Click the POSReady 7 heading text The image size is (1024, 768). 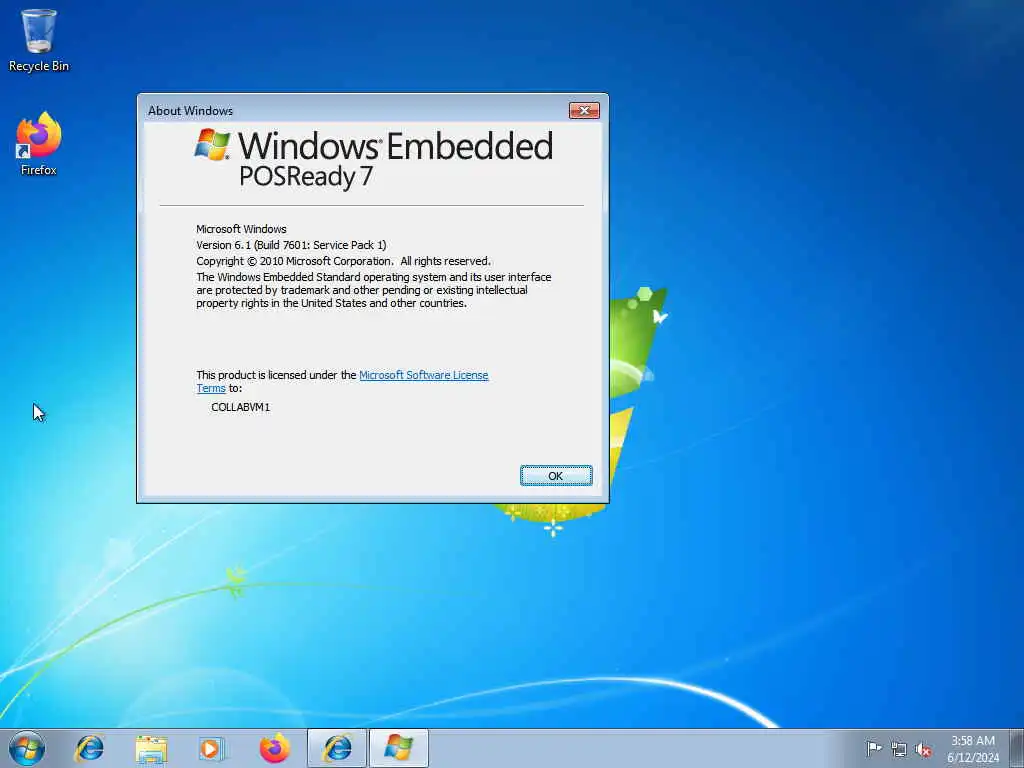[x=306, y=177]
